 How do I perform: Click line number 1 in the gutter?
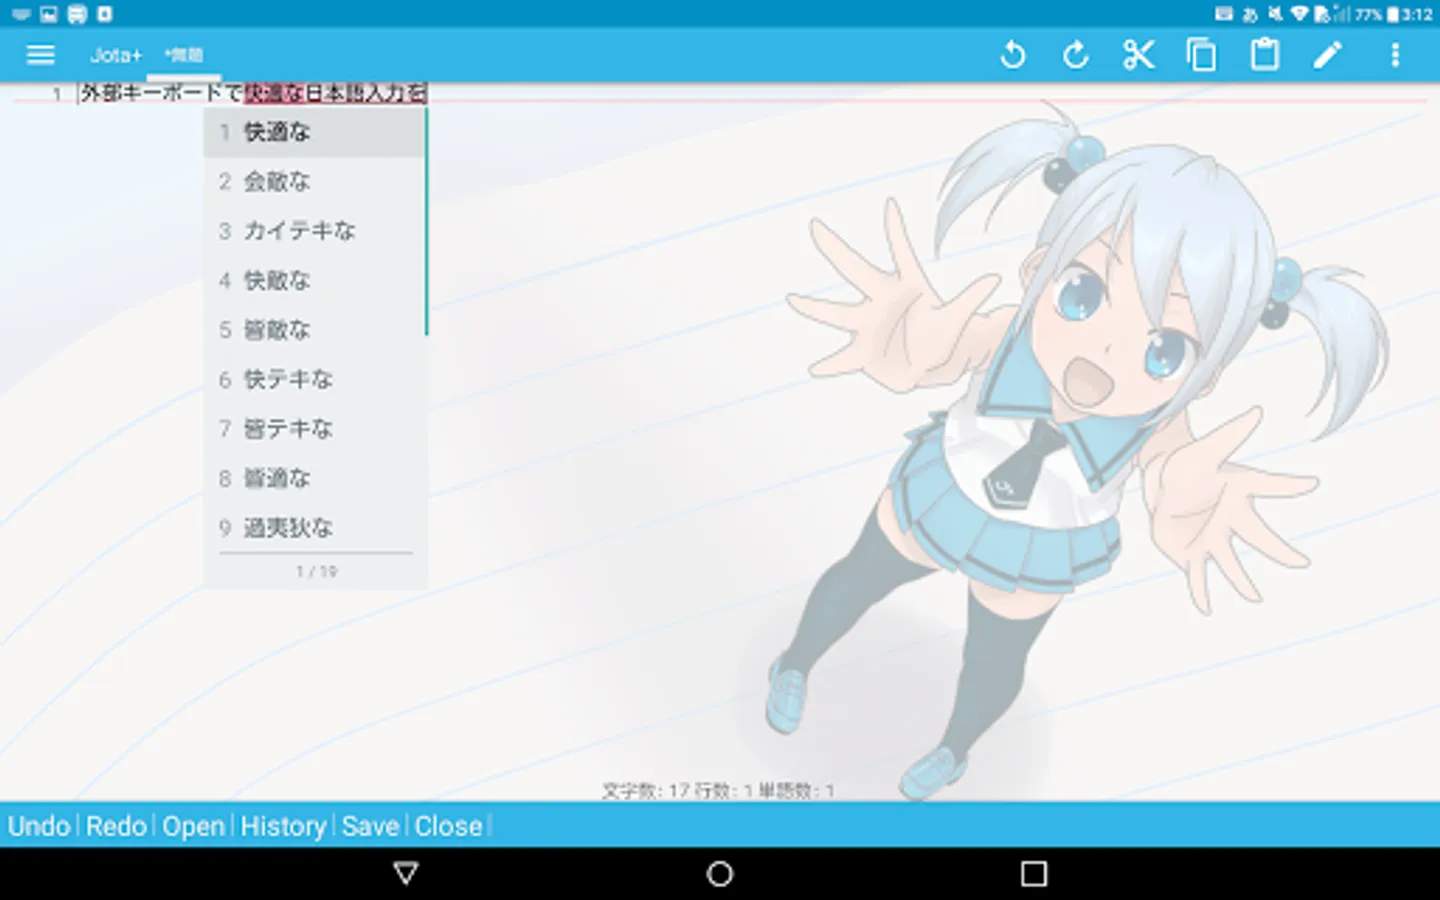[57, 94]
